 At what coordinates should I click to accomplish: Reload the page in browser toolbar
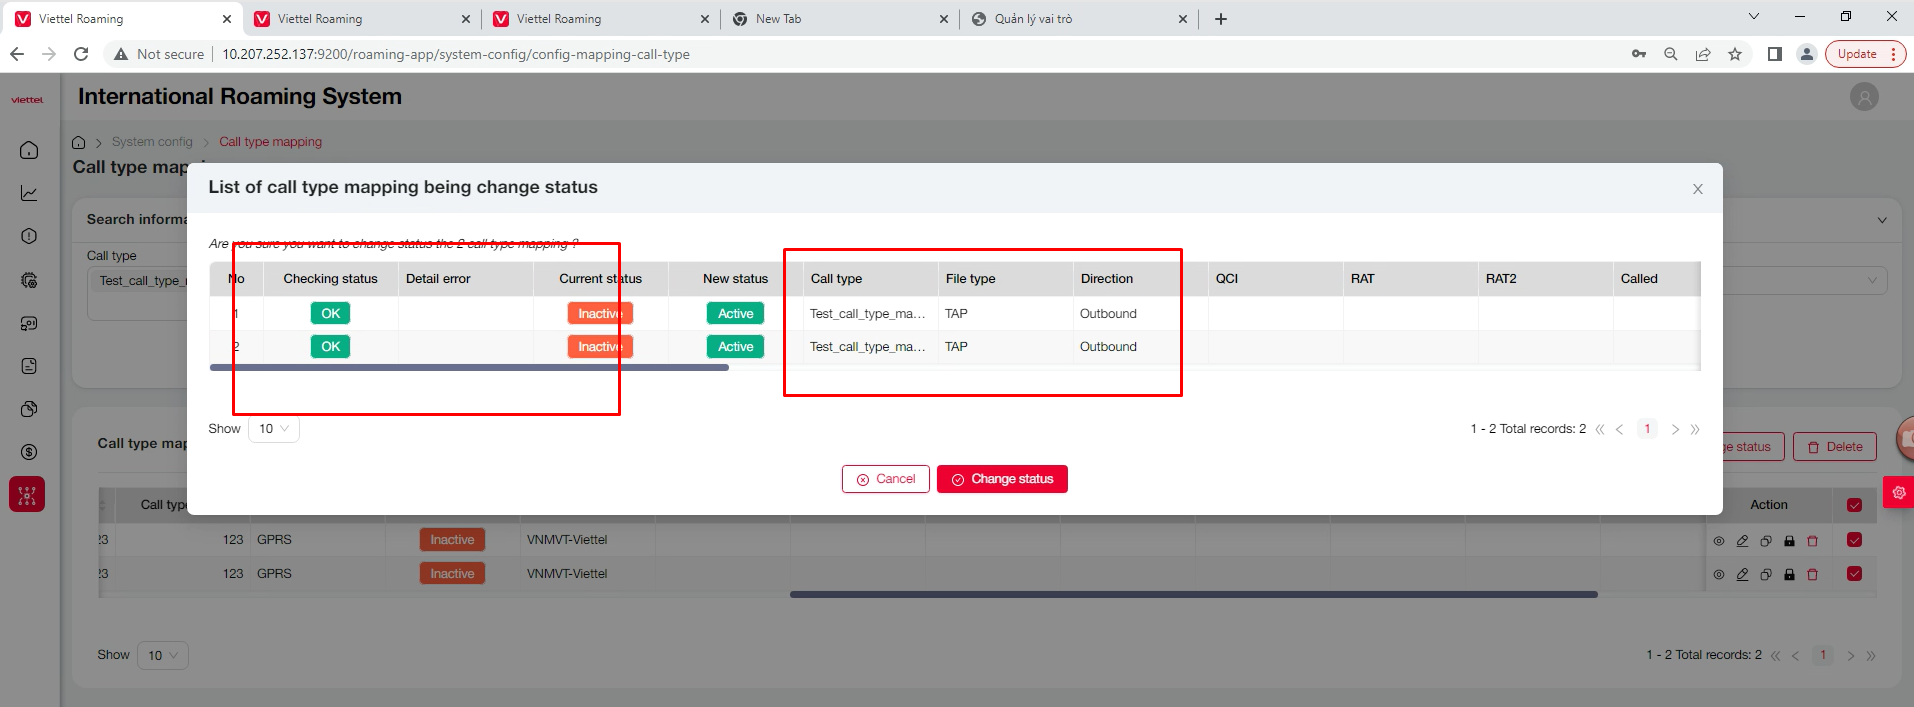click(x=81, y=54)
